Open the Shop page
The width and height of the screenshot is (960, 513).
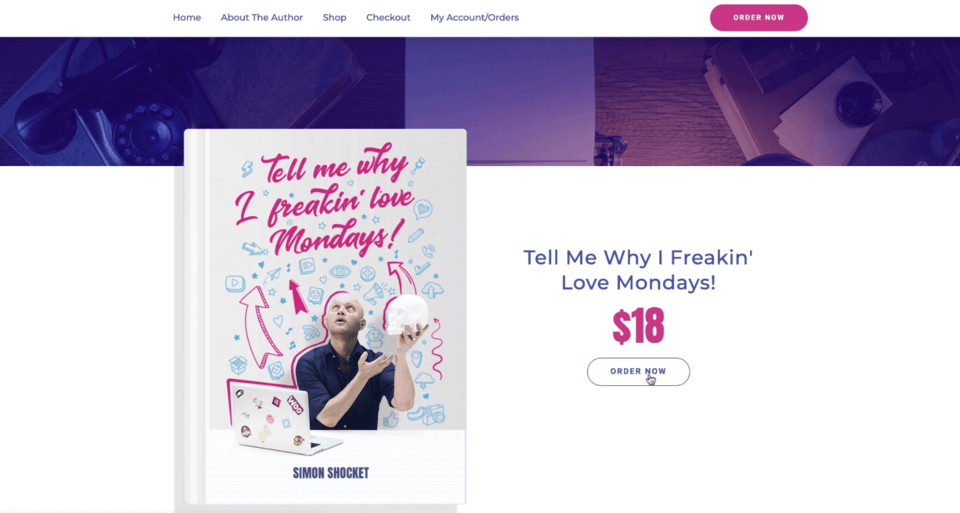point(334,18)
